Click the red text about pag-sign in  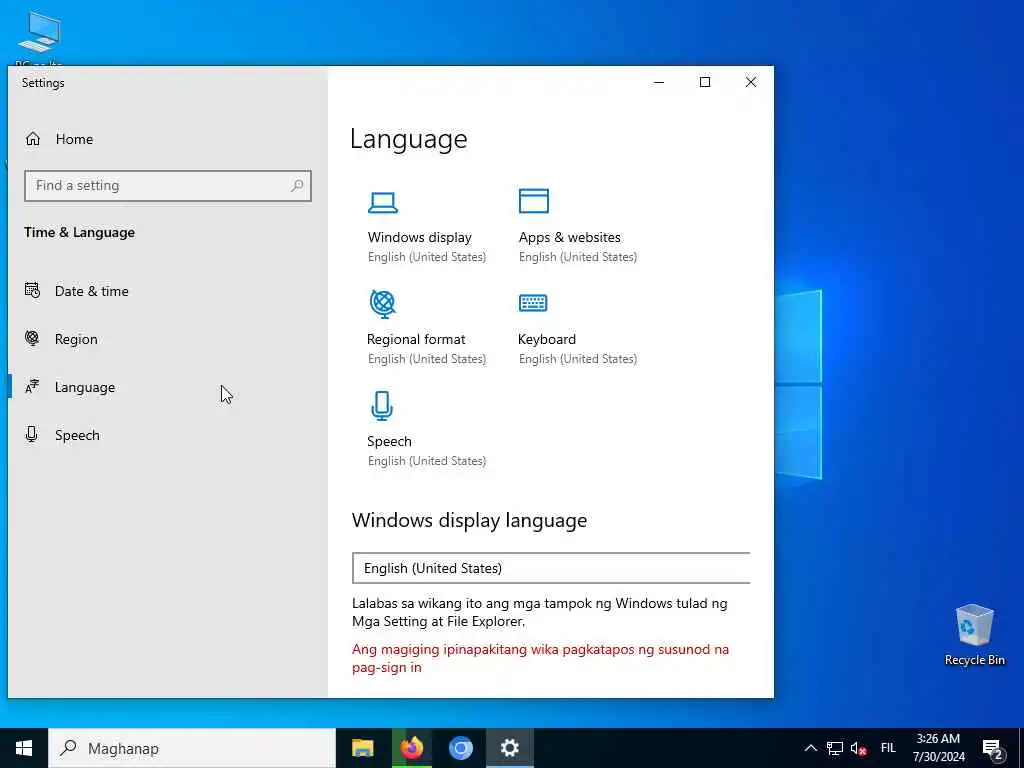point(541,658)
